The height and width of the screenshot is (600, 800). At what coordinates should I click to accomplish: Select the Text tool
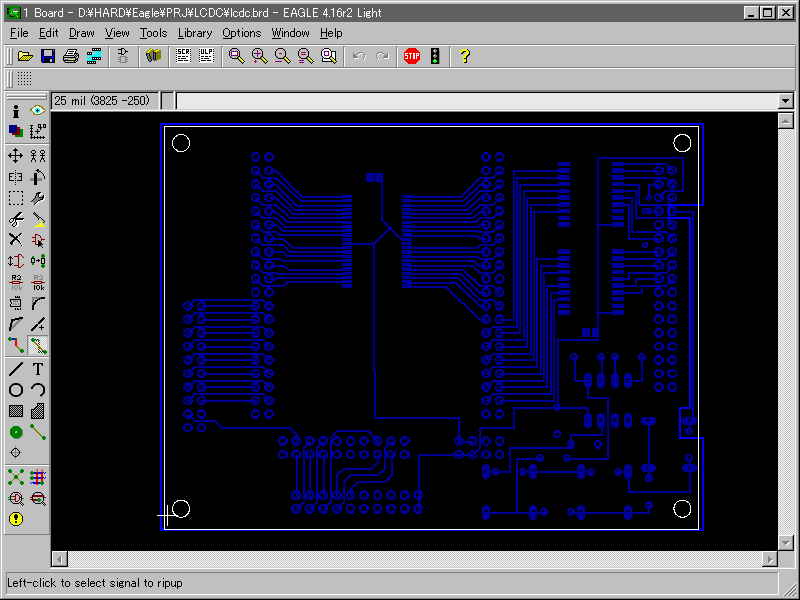coord(38,369)
